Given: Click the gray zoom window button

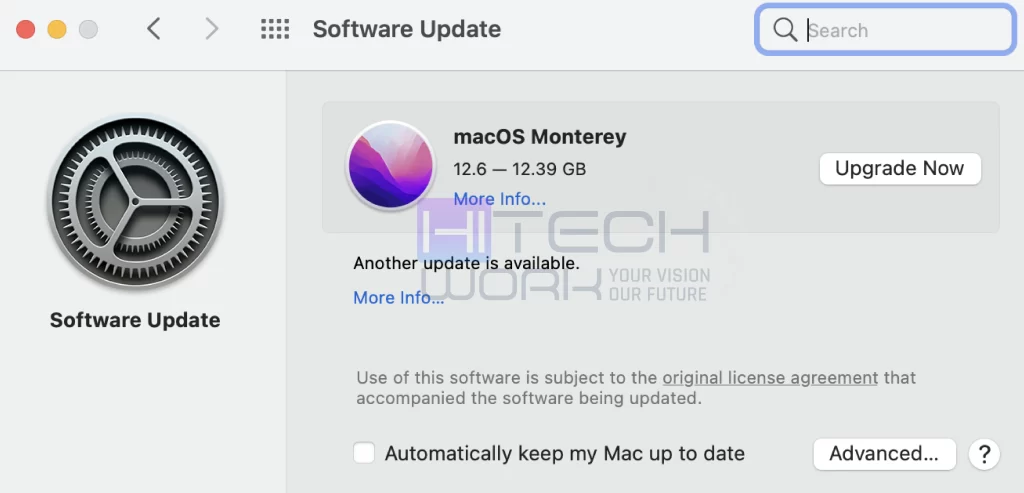Looking at the screenshot, I should coord(88,29).
